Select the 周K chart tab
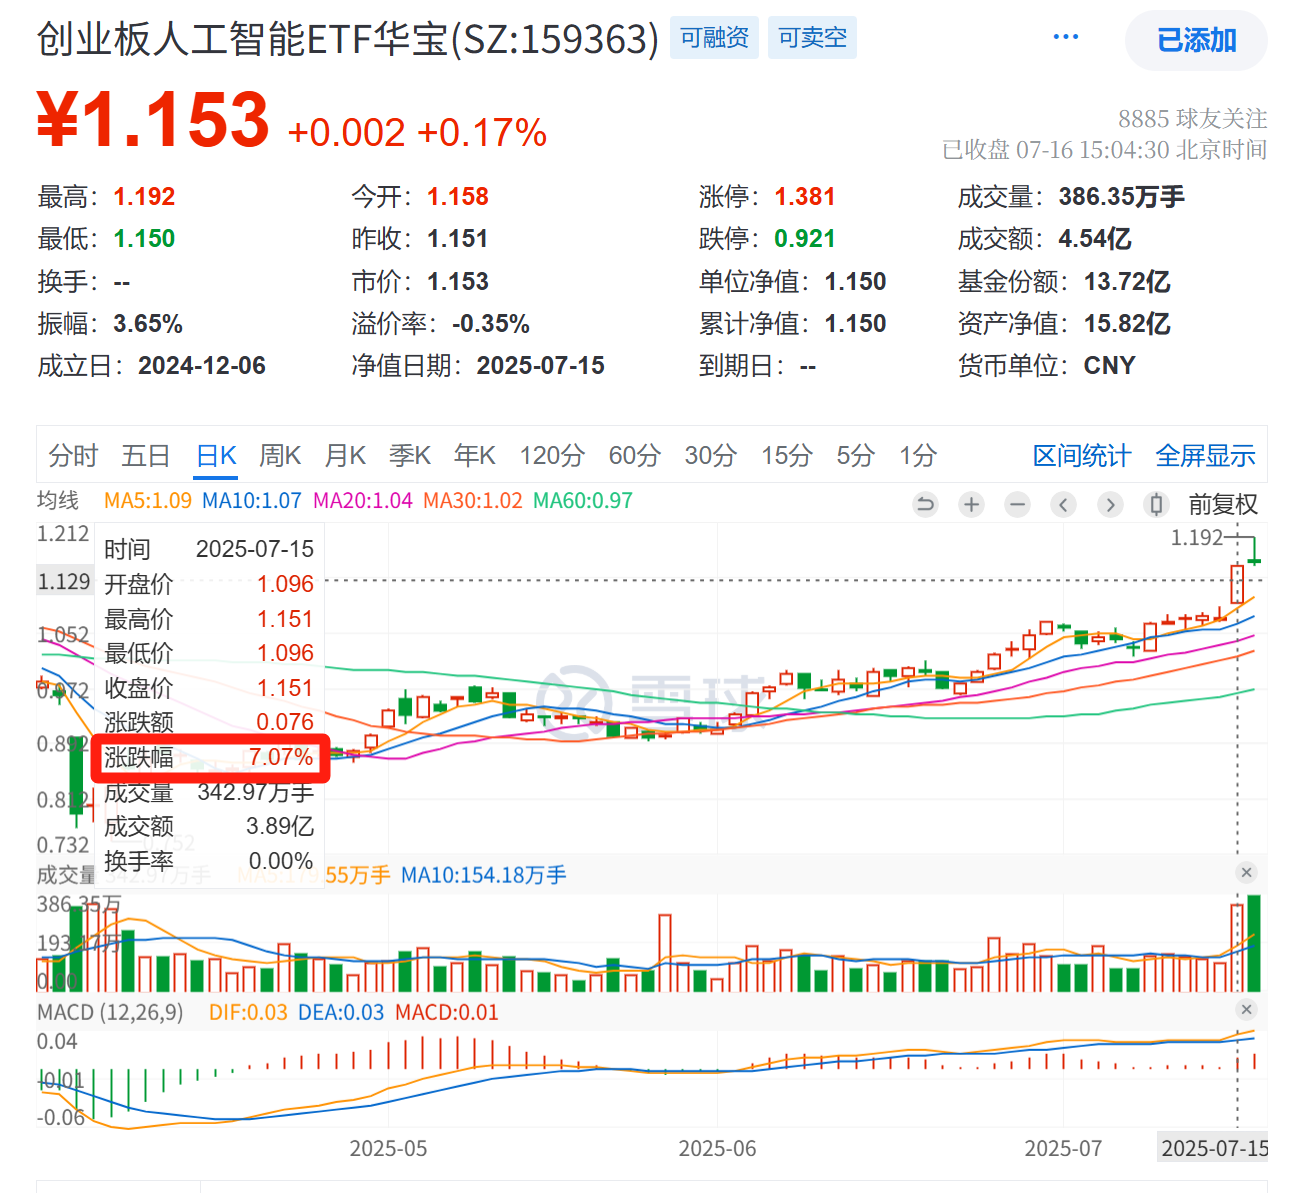The image size is (1296, 1193). pyautogui.click(x=280, y=456)
